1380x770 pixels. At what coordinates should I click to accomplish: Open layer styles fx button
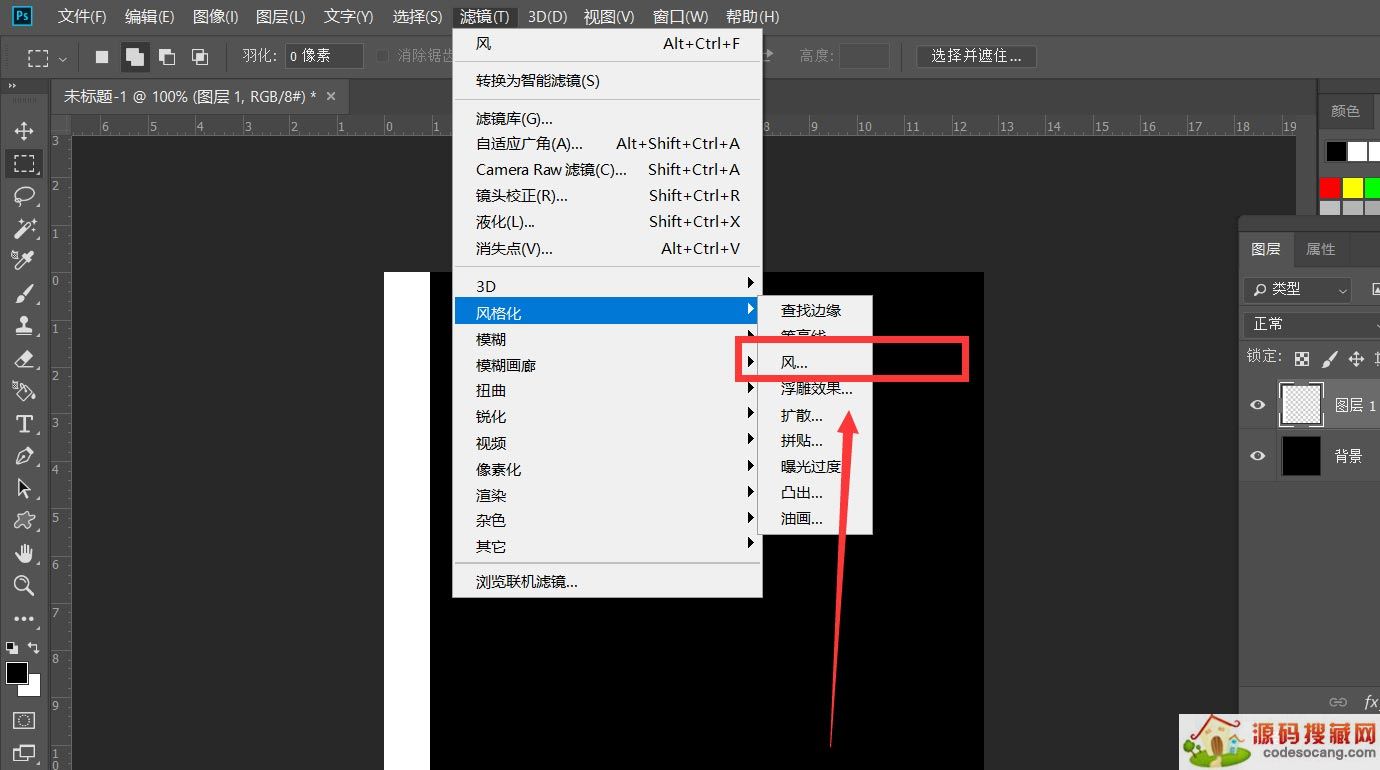(1371, 702)
